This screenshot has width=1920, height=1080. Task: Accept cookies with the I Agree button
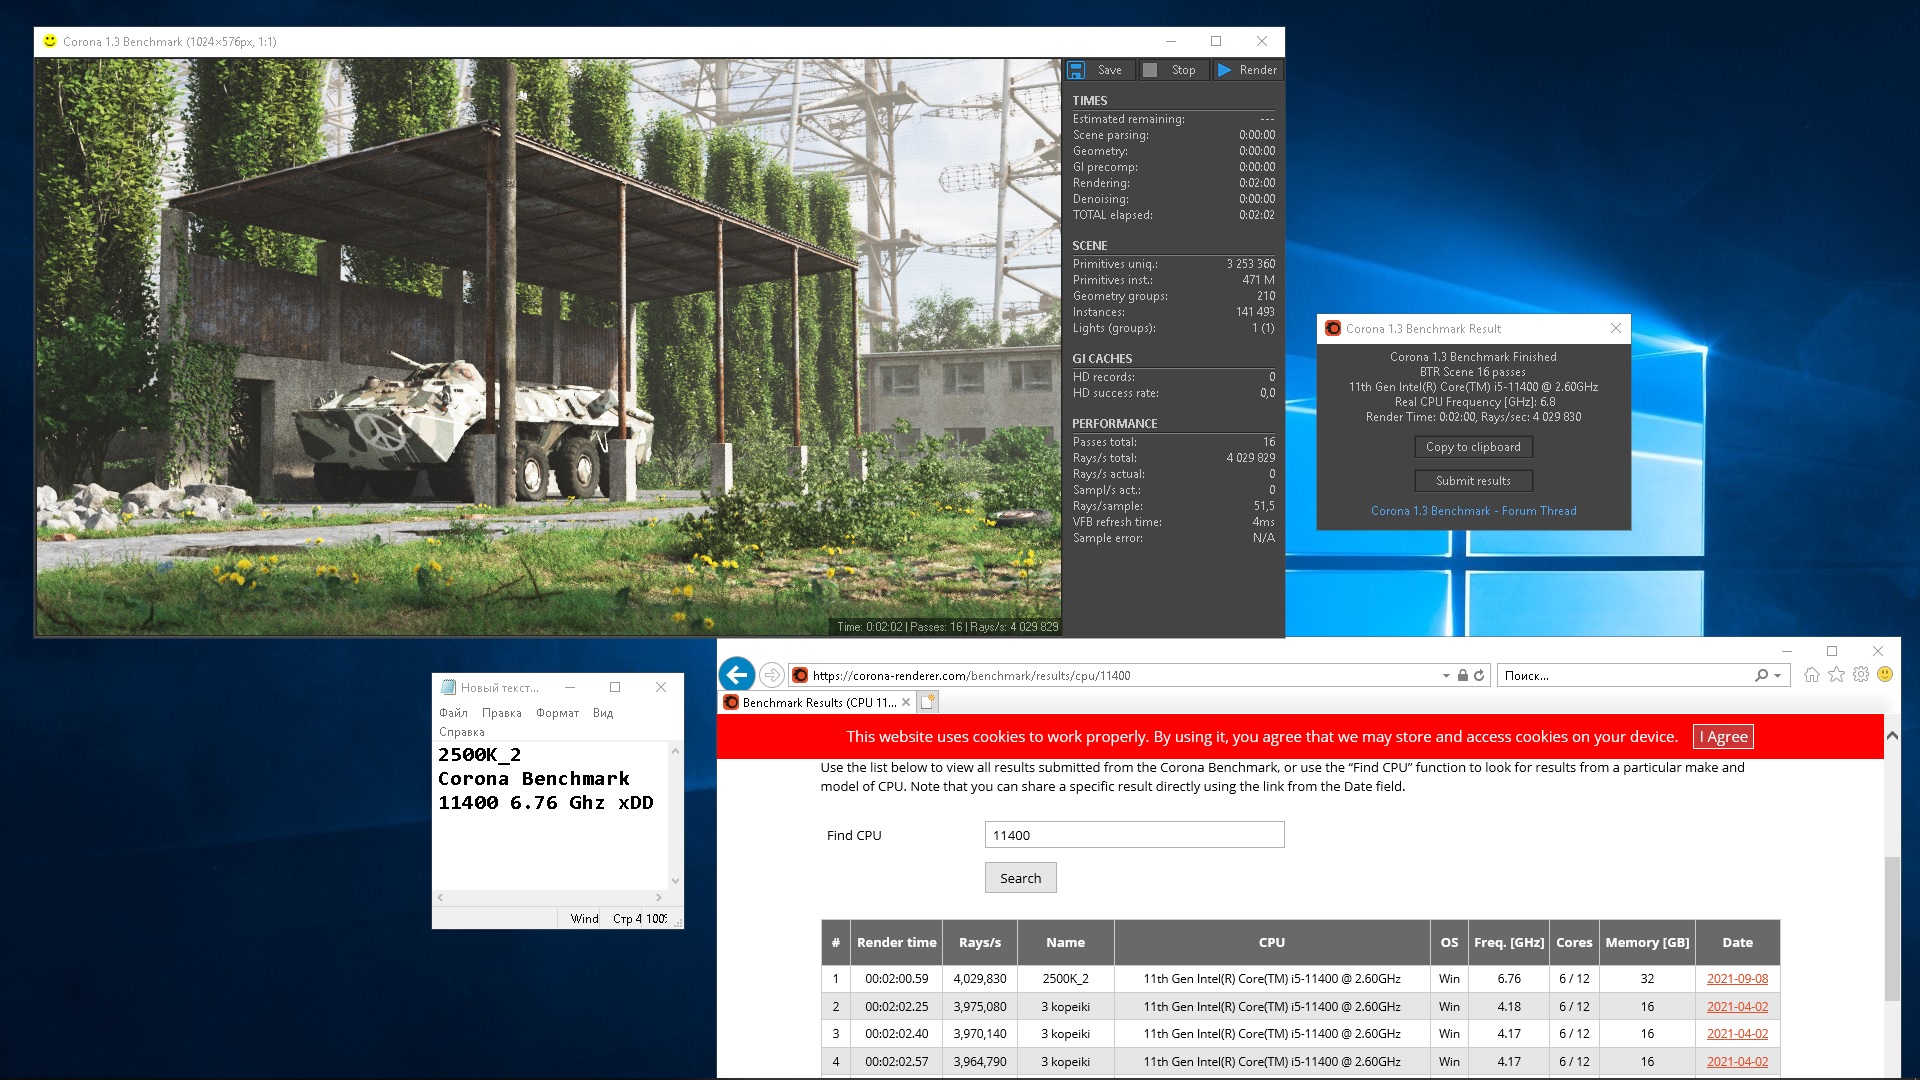1723,737
